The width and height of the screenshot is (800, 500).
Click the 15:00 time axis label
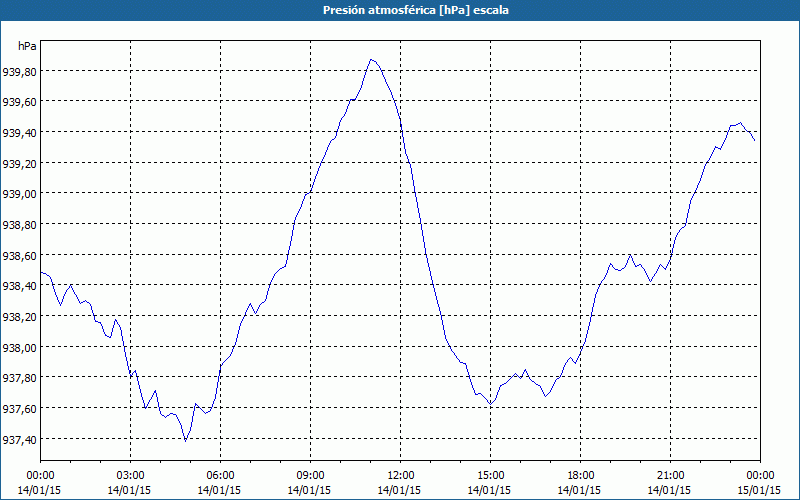pos(490,476)
